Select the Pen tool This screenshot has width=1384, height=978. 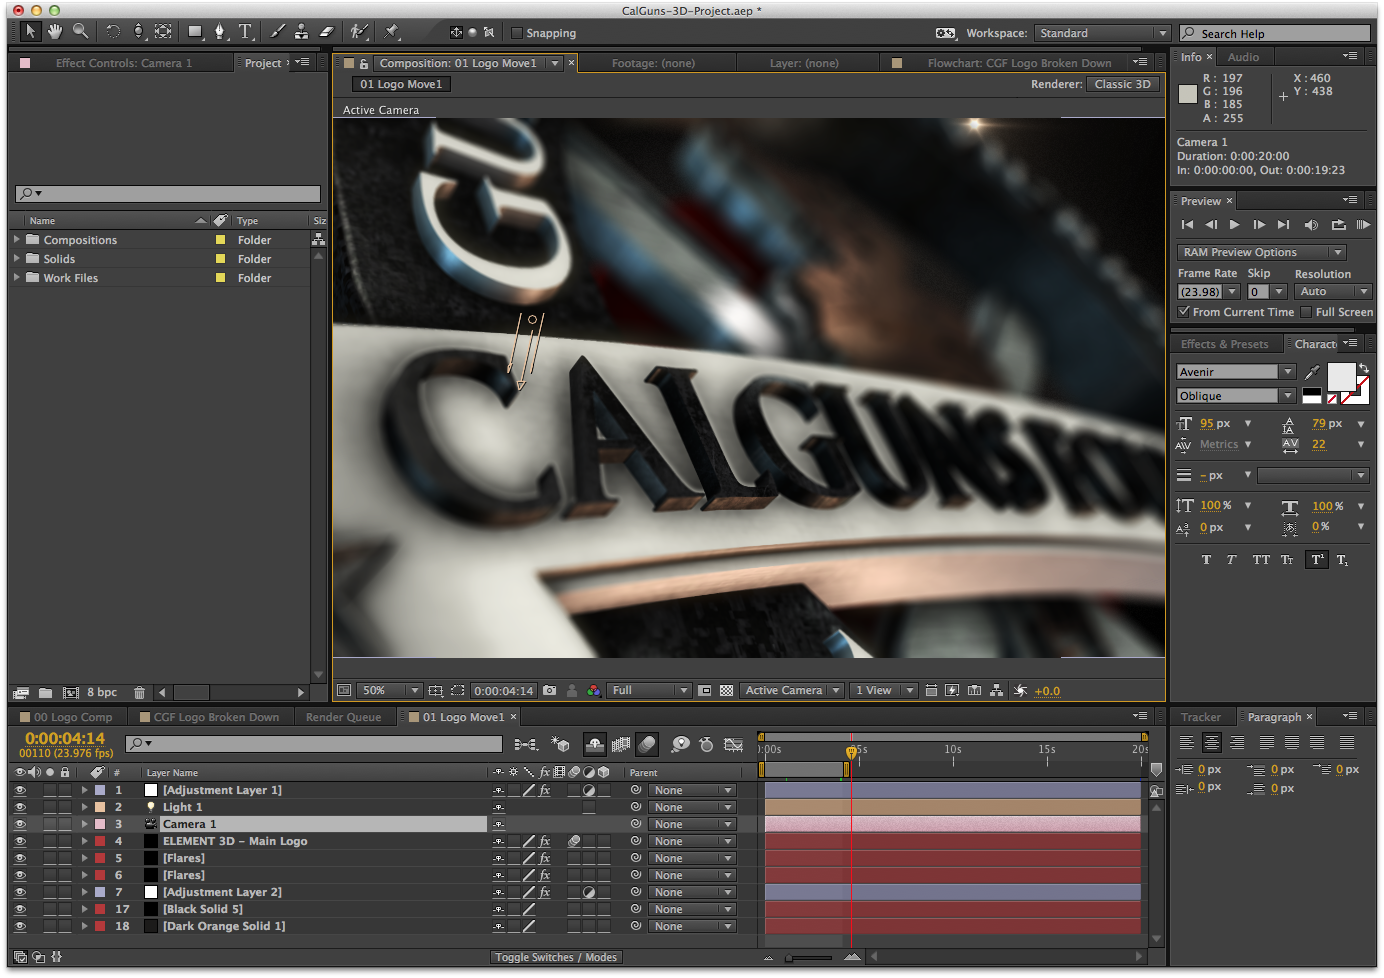point(220,32)
